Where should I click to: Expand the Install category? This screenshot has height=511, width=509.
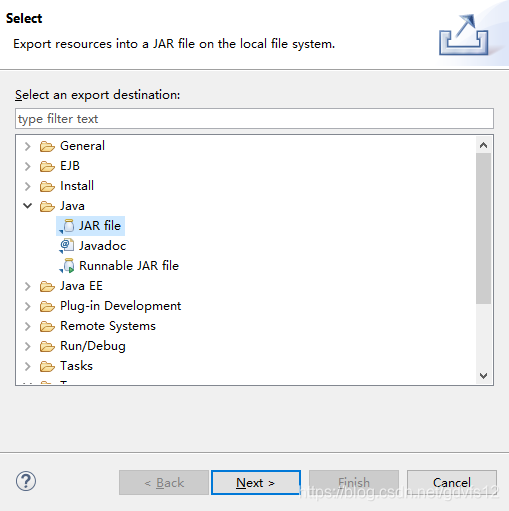click(x=28, y=186)
